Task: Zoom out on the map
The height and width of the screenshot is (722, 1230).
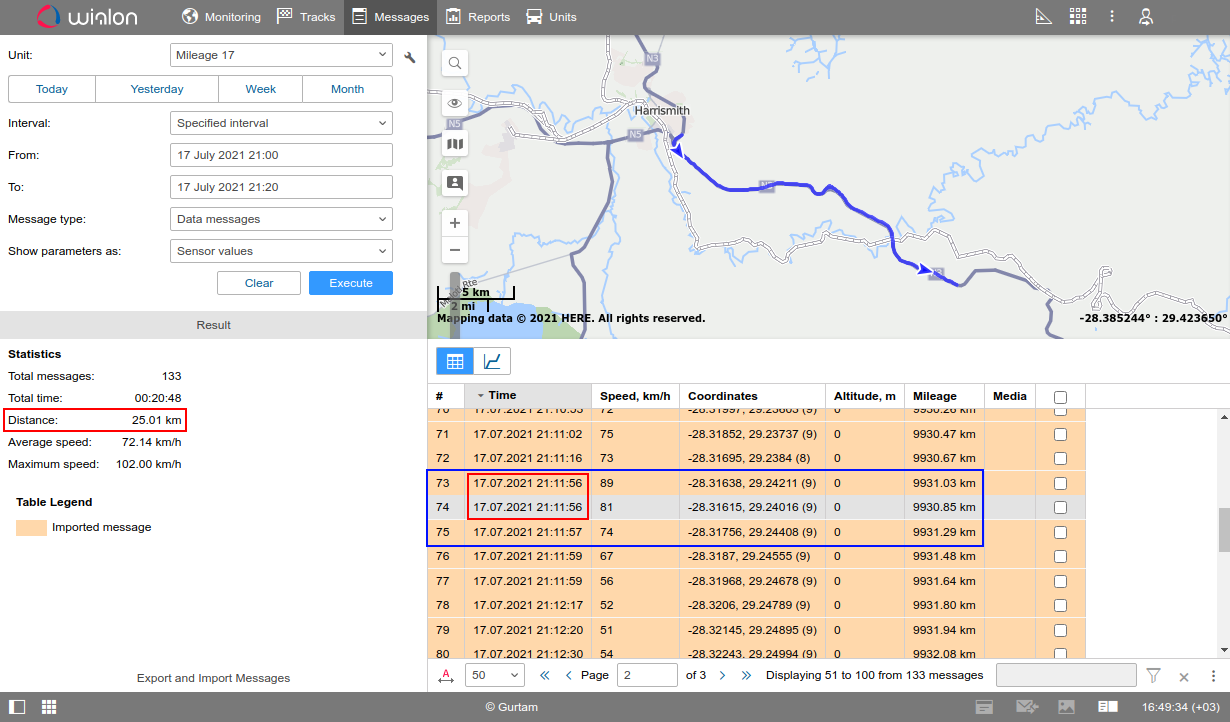Action: (x=455, y=250)
